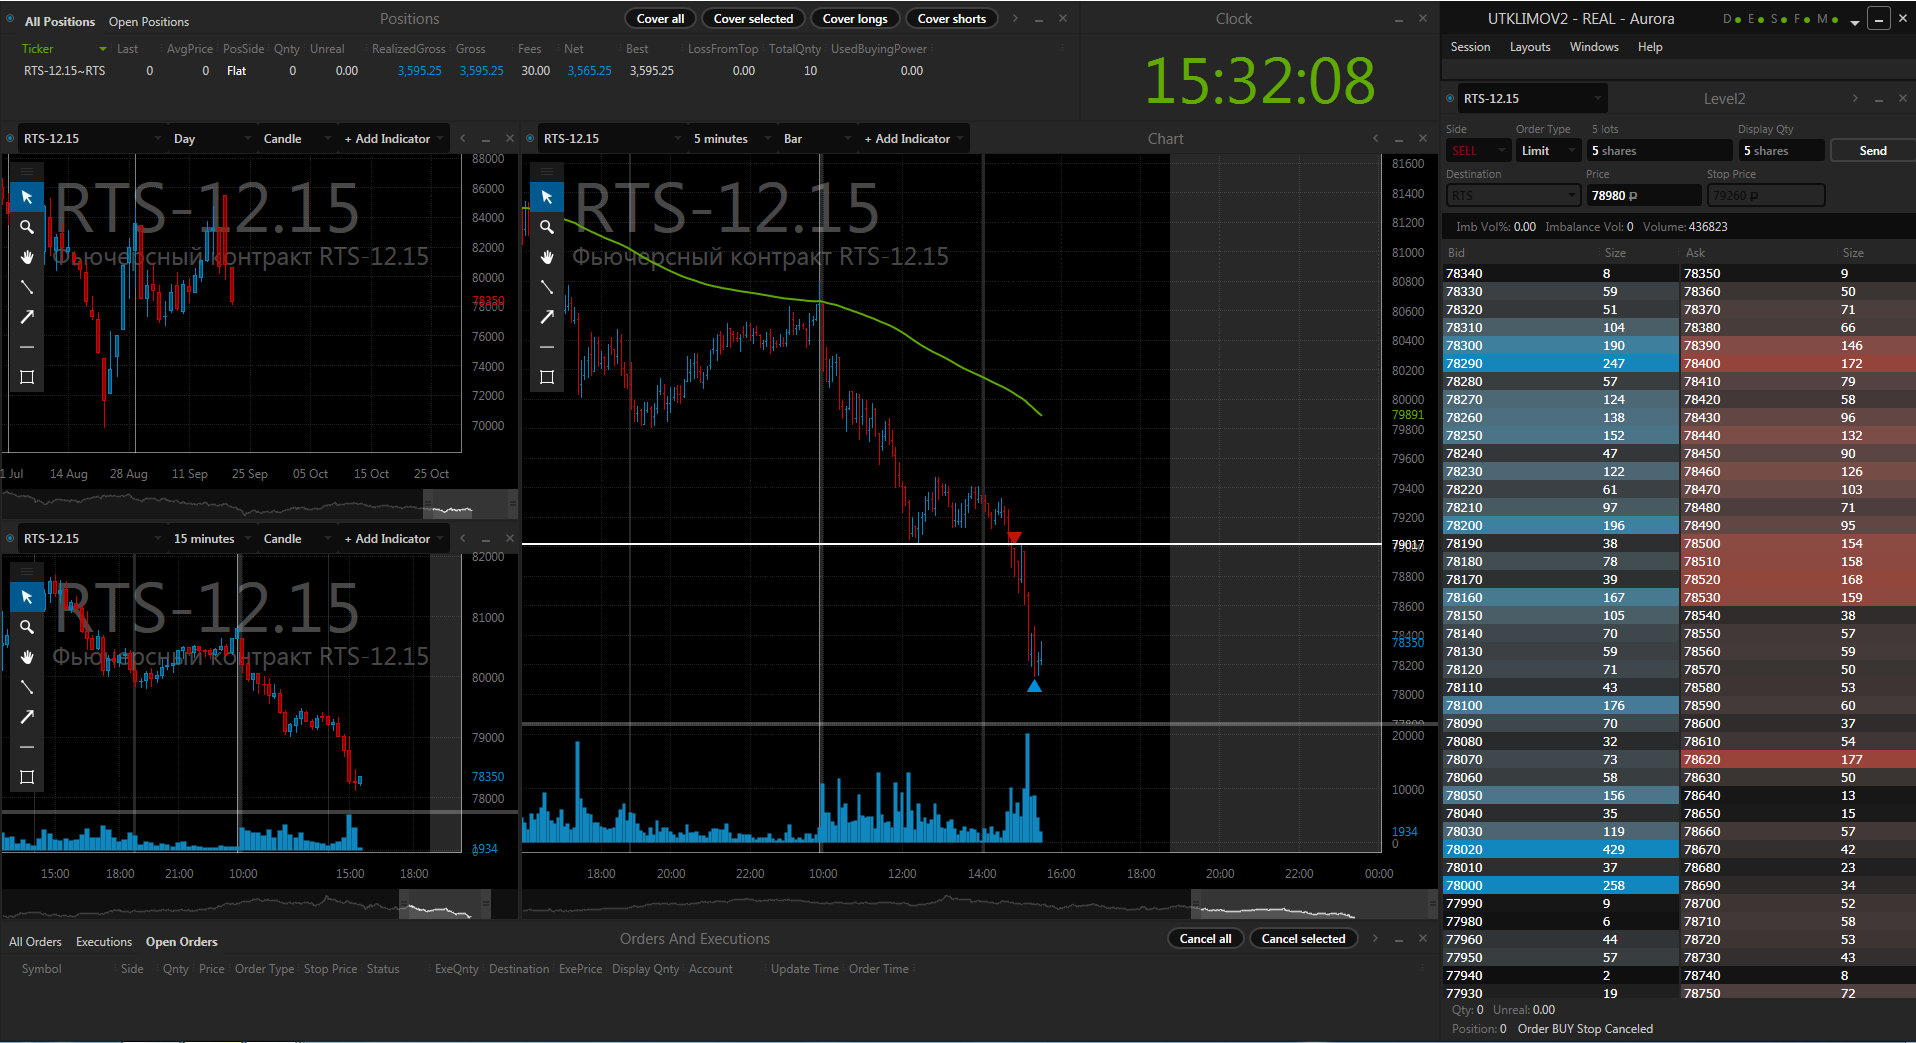
Task: Open the Windows menu
Action: 1594,47
